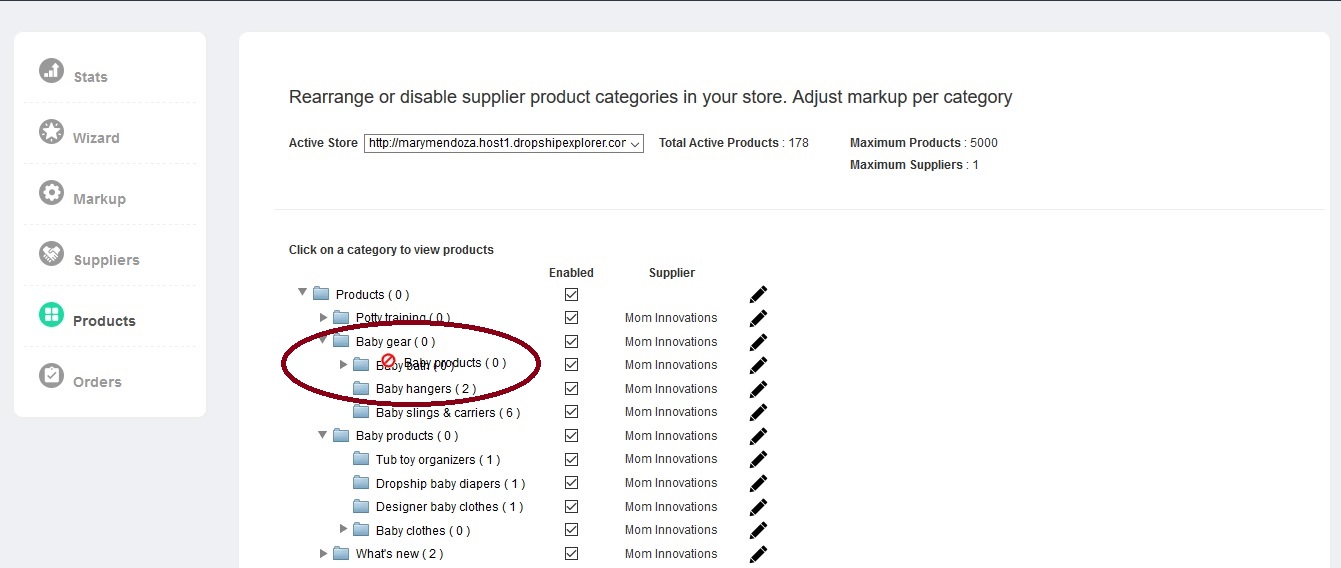The height and width of the screenshot is (568, 1341).
Task: Click pencil icon for Potty training
Action: click(x=758, y=318)
